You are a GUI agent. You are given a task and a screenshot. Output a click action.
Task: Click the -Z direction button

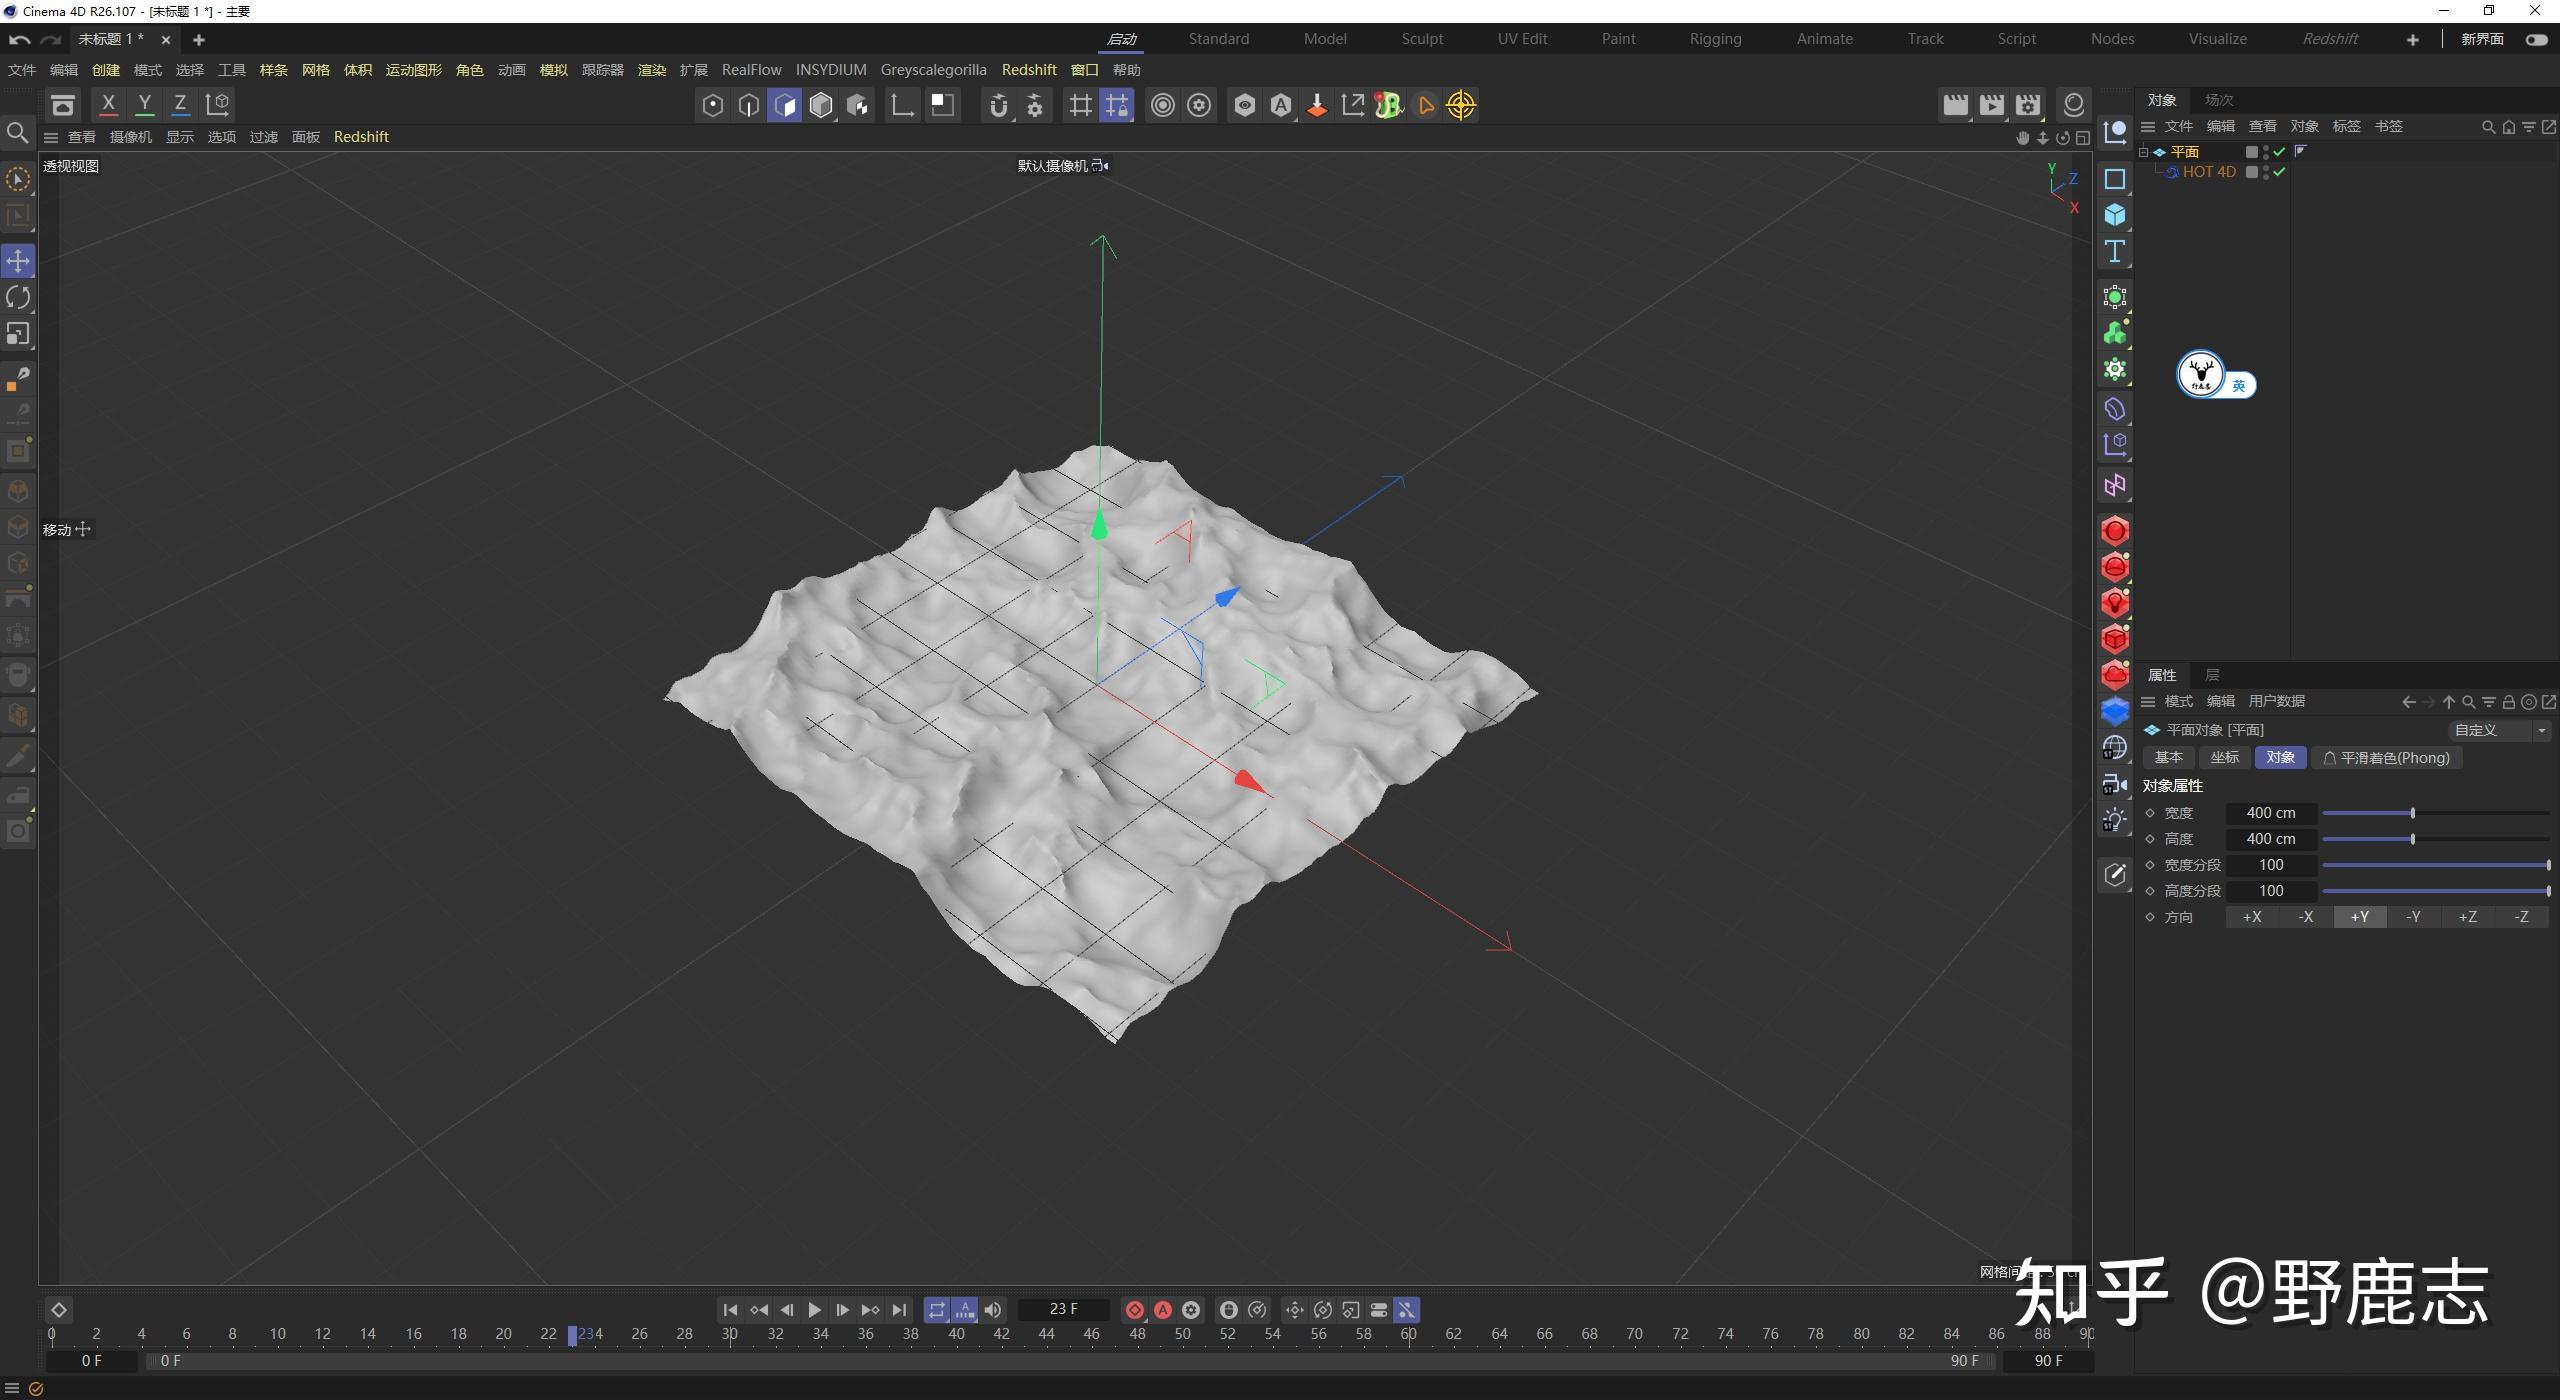coord(2522,916)
